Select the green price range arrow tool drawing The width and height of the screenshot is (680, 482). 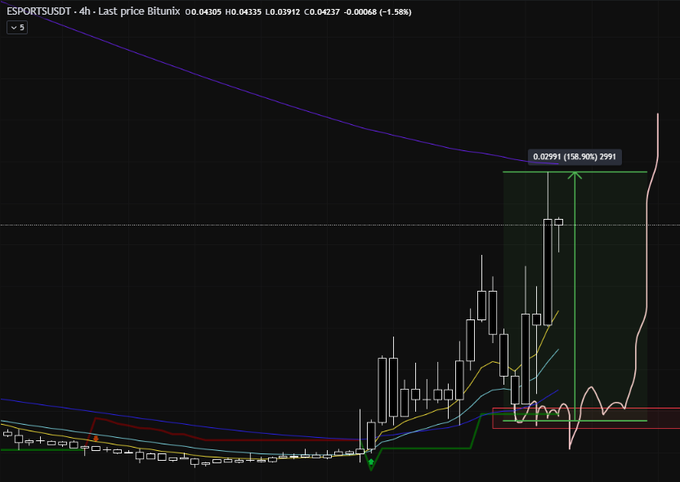tap(575, 295)
